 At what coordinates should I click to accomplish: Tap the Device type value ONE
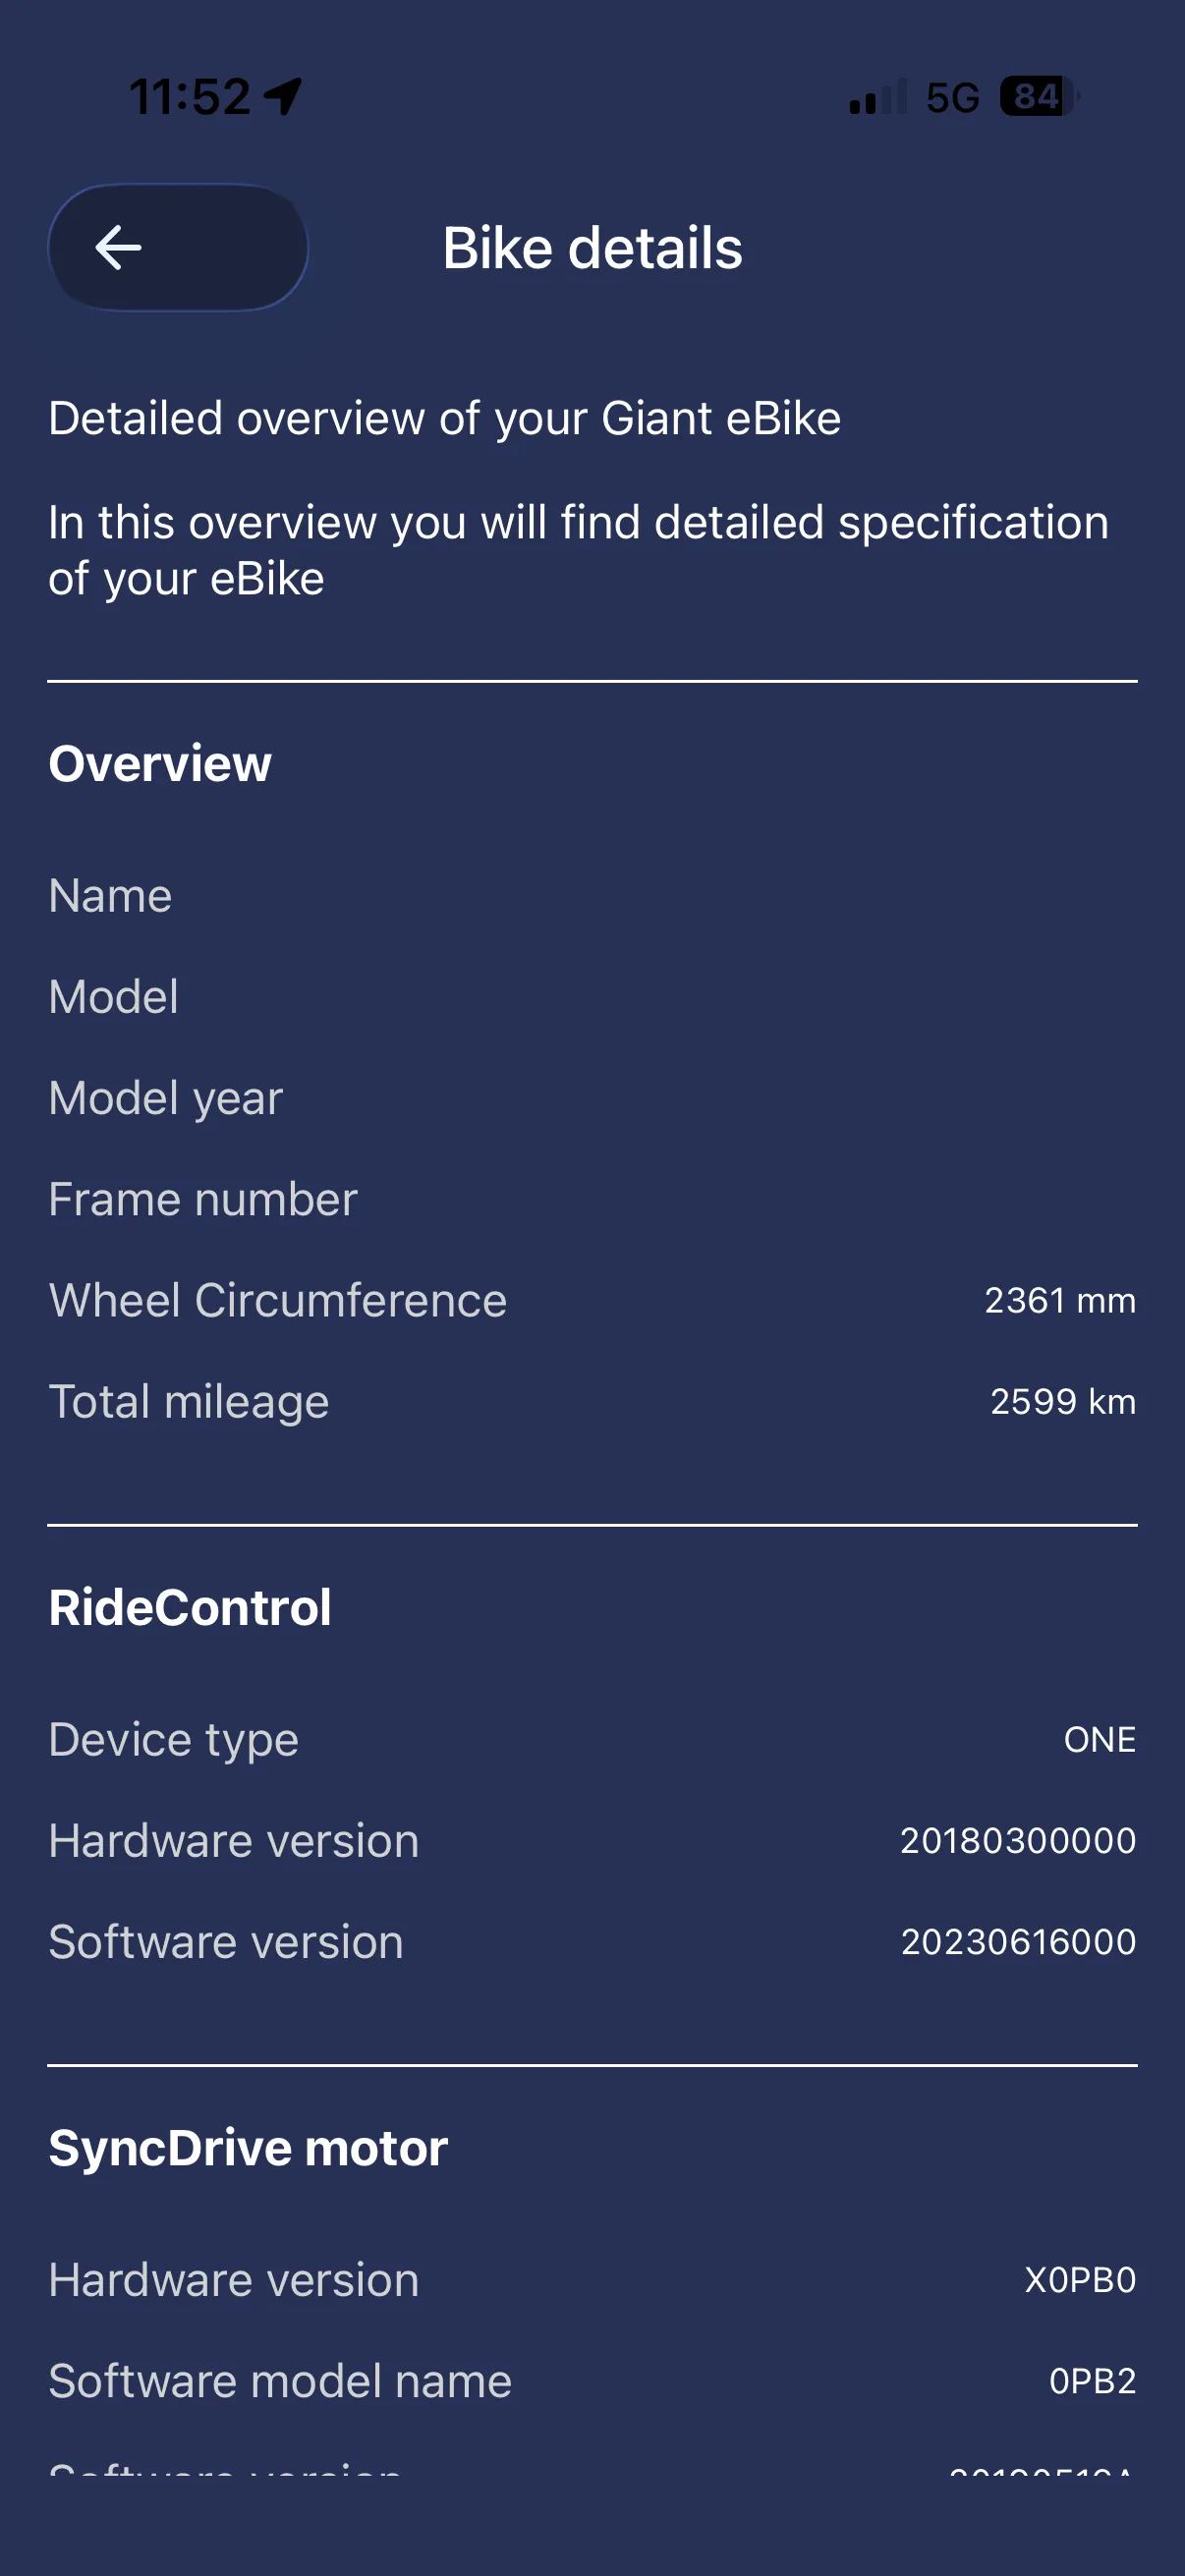[1099, 1739]
